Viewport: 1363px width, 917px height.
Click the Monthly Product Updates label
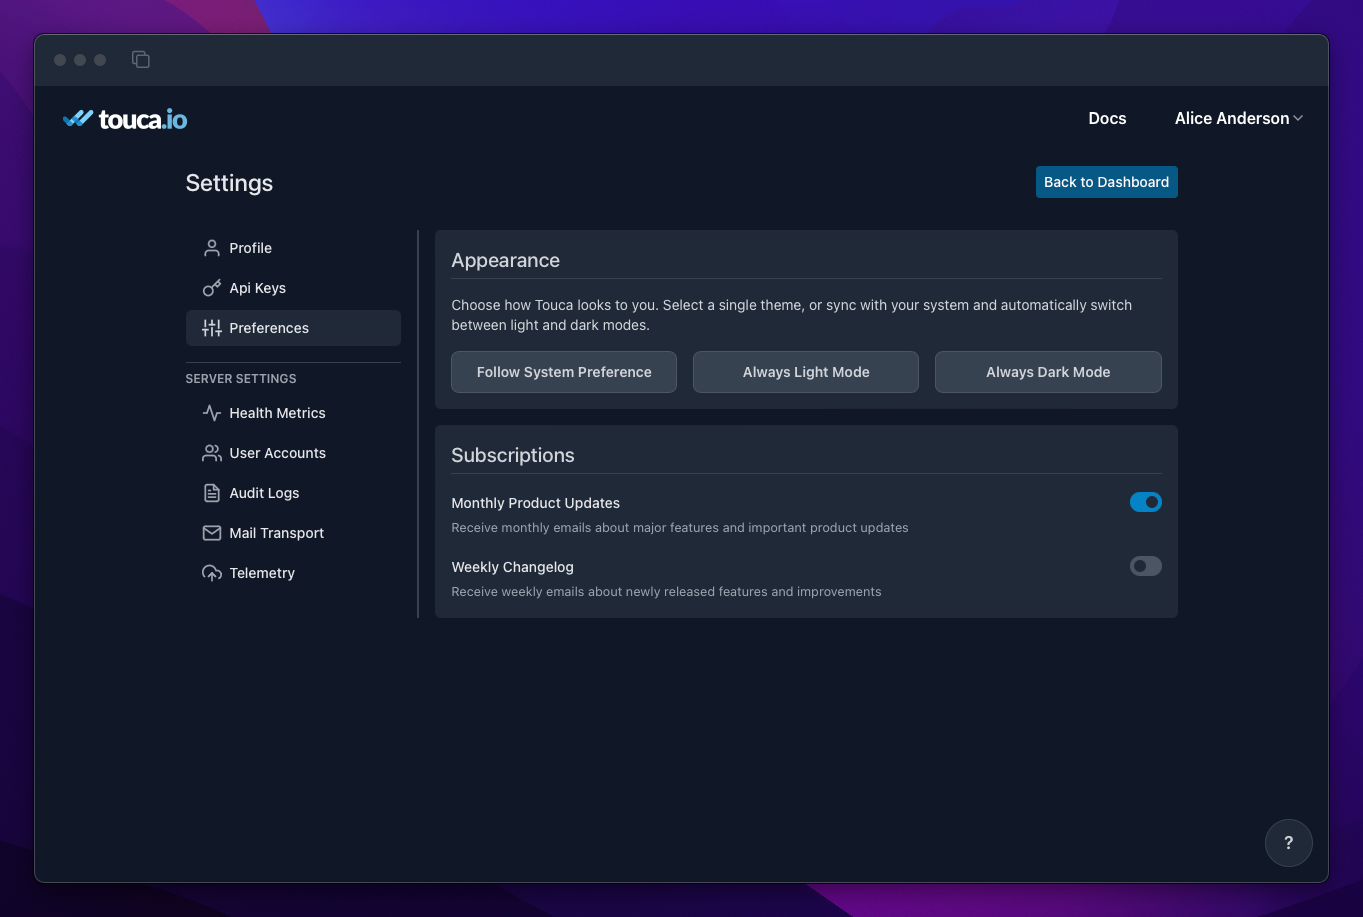(x=536, y=503)
